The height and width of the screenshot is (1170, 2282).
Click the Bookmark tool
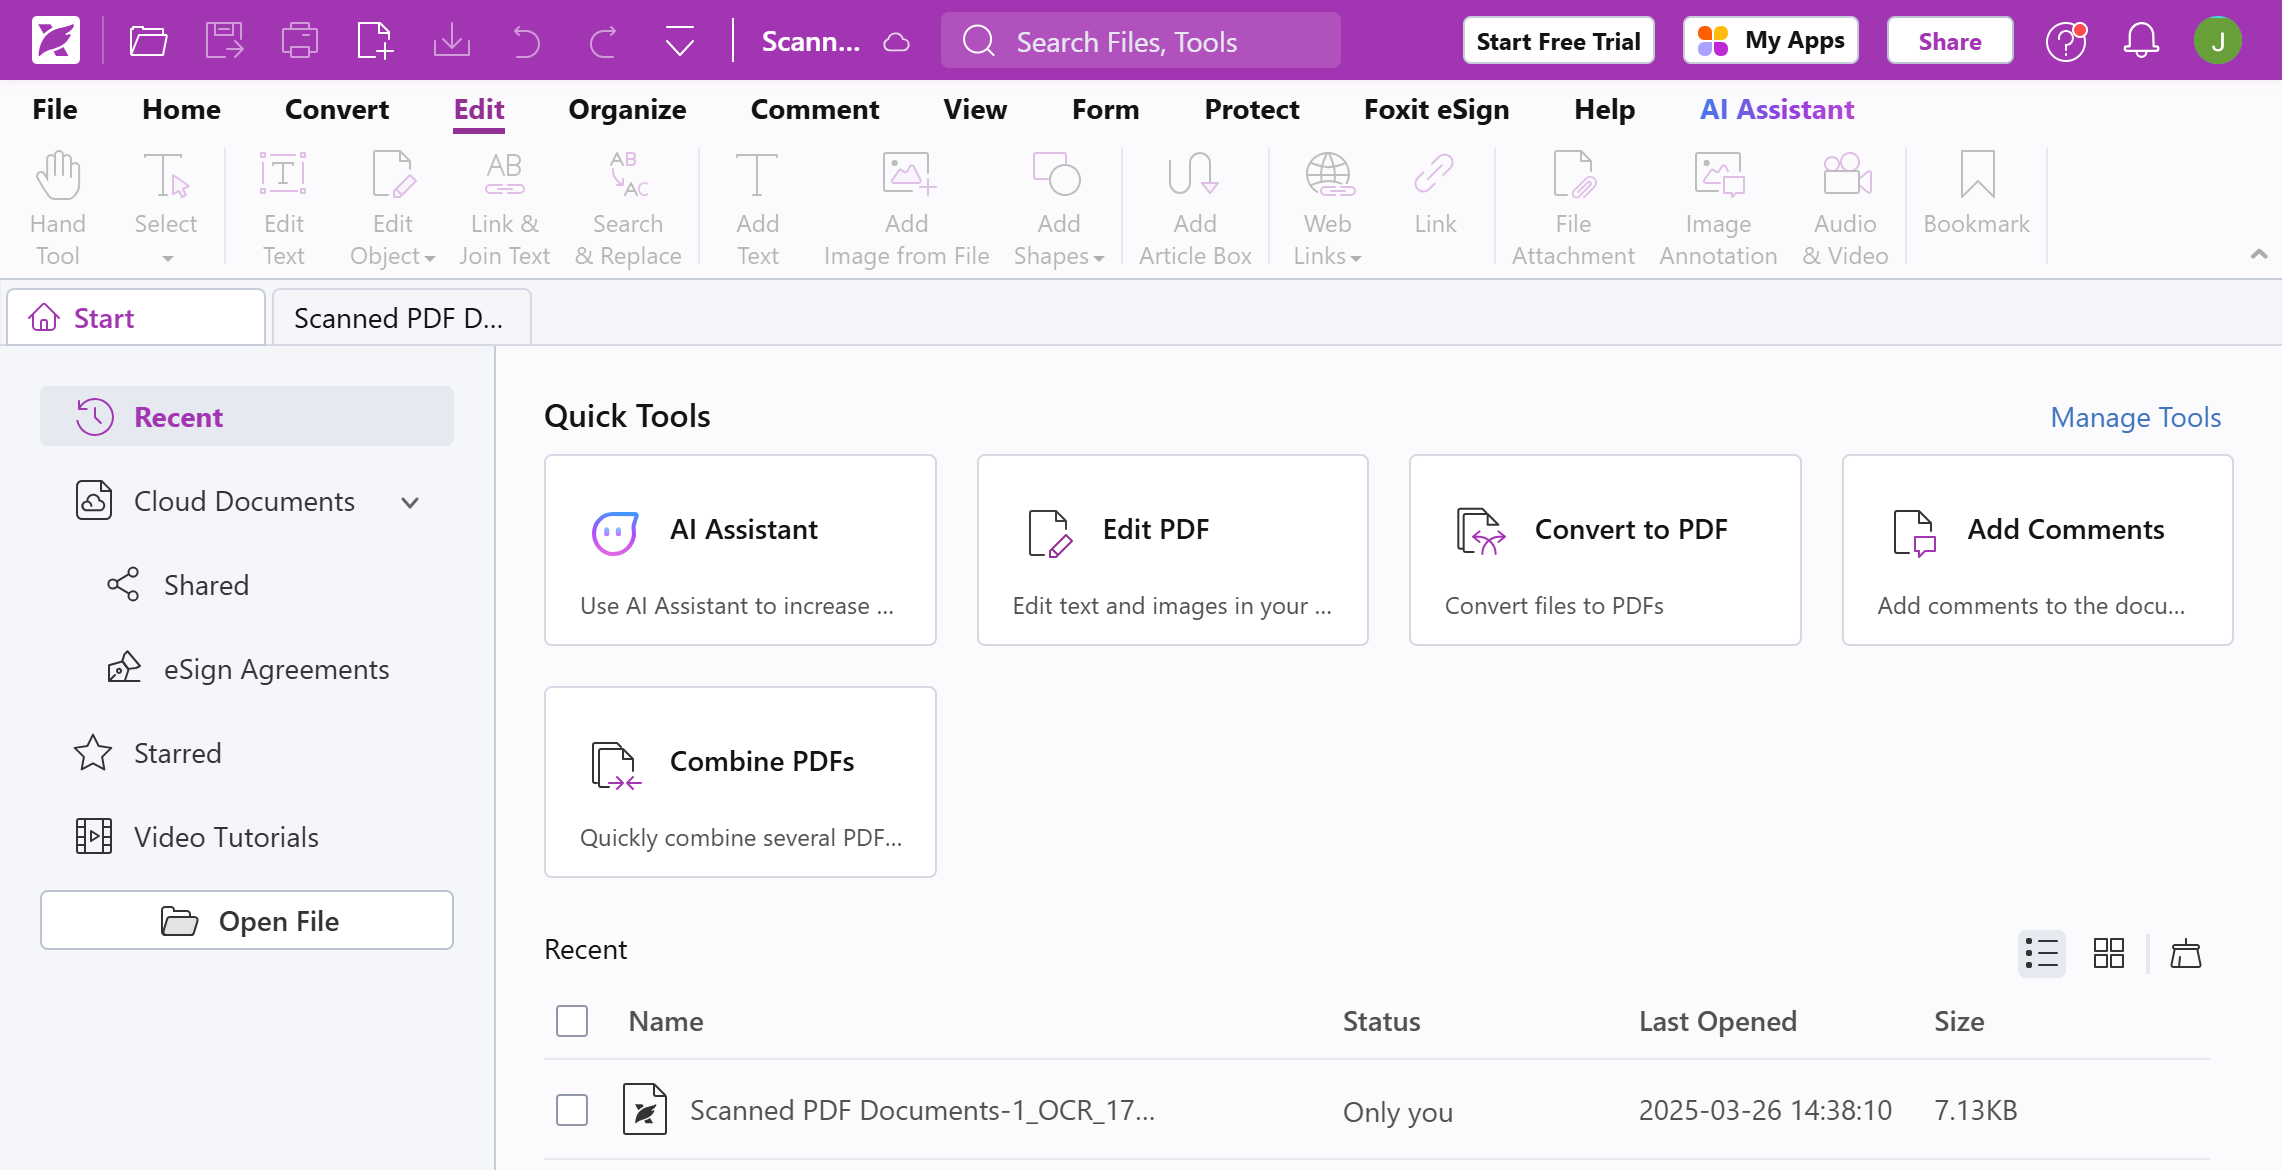coord(1976,195)
